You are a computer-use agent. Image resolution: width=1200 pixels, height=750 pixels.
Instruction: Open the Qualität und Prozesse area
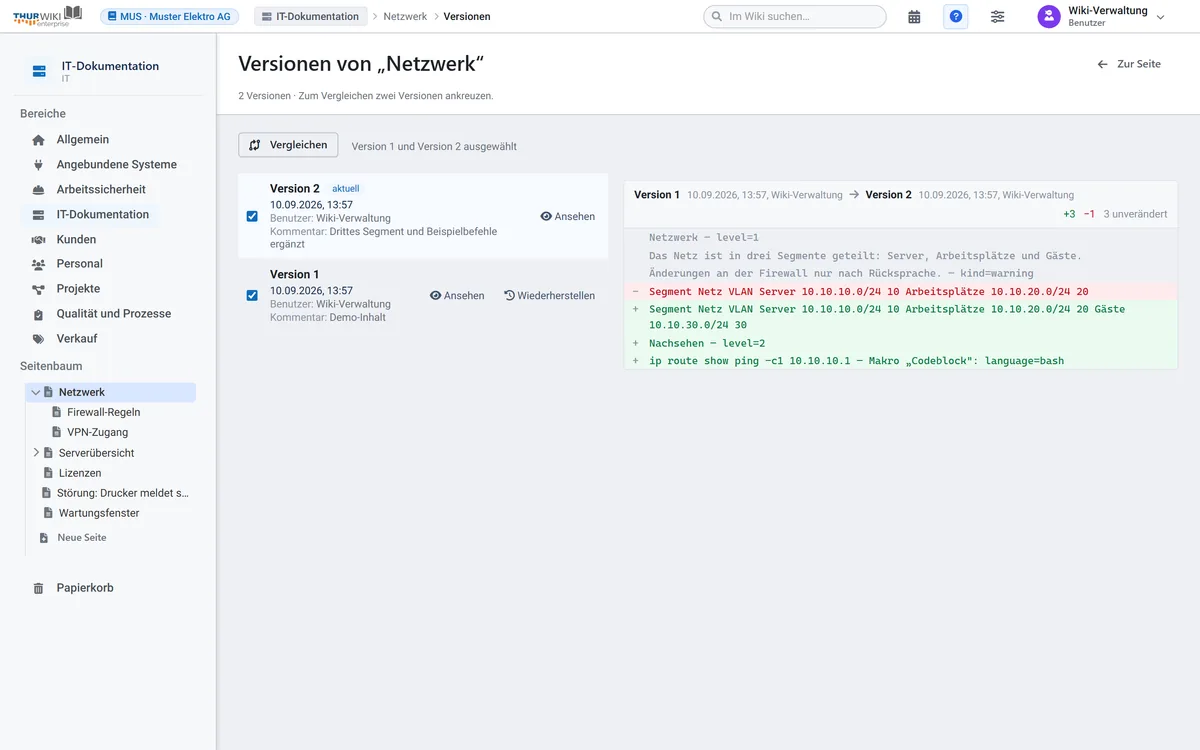(x=113, y=314)
